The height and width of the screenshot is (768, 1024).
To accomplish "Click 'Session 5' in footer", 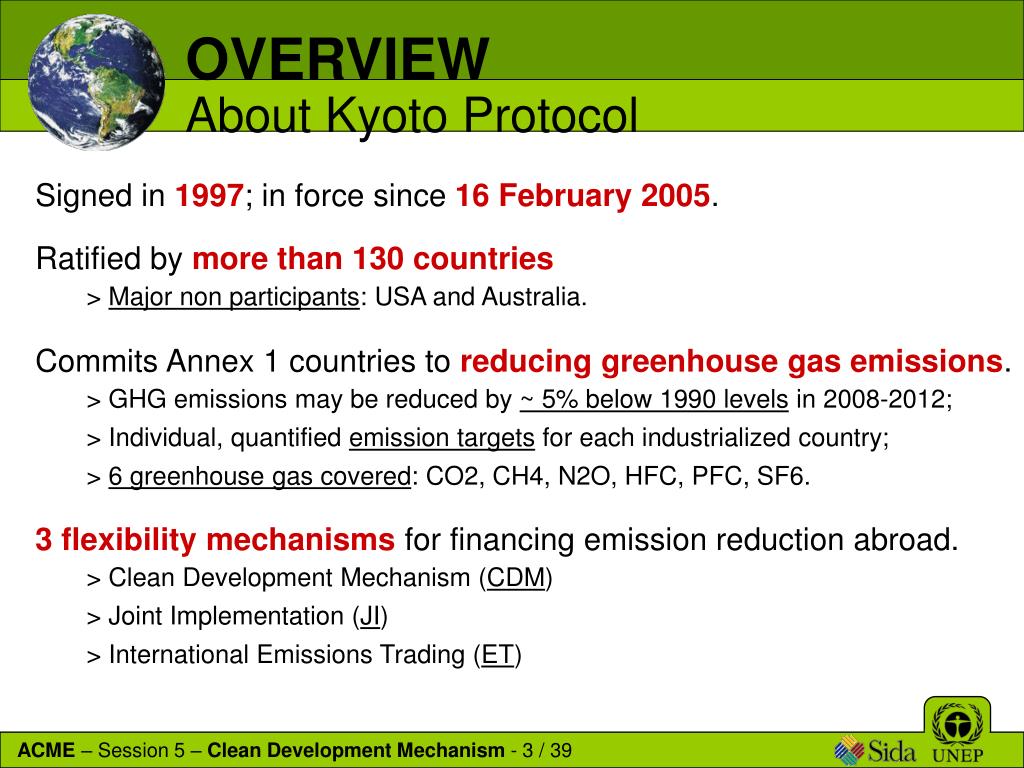I will (141, 750).
